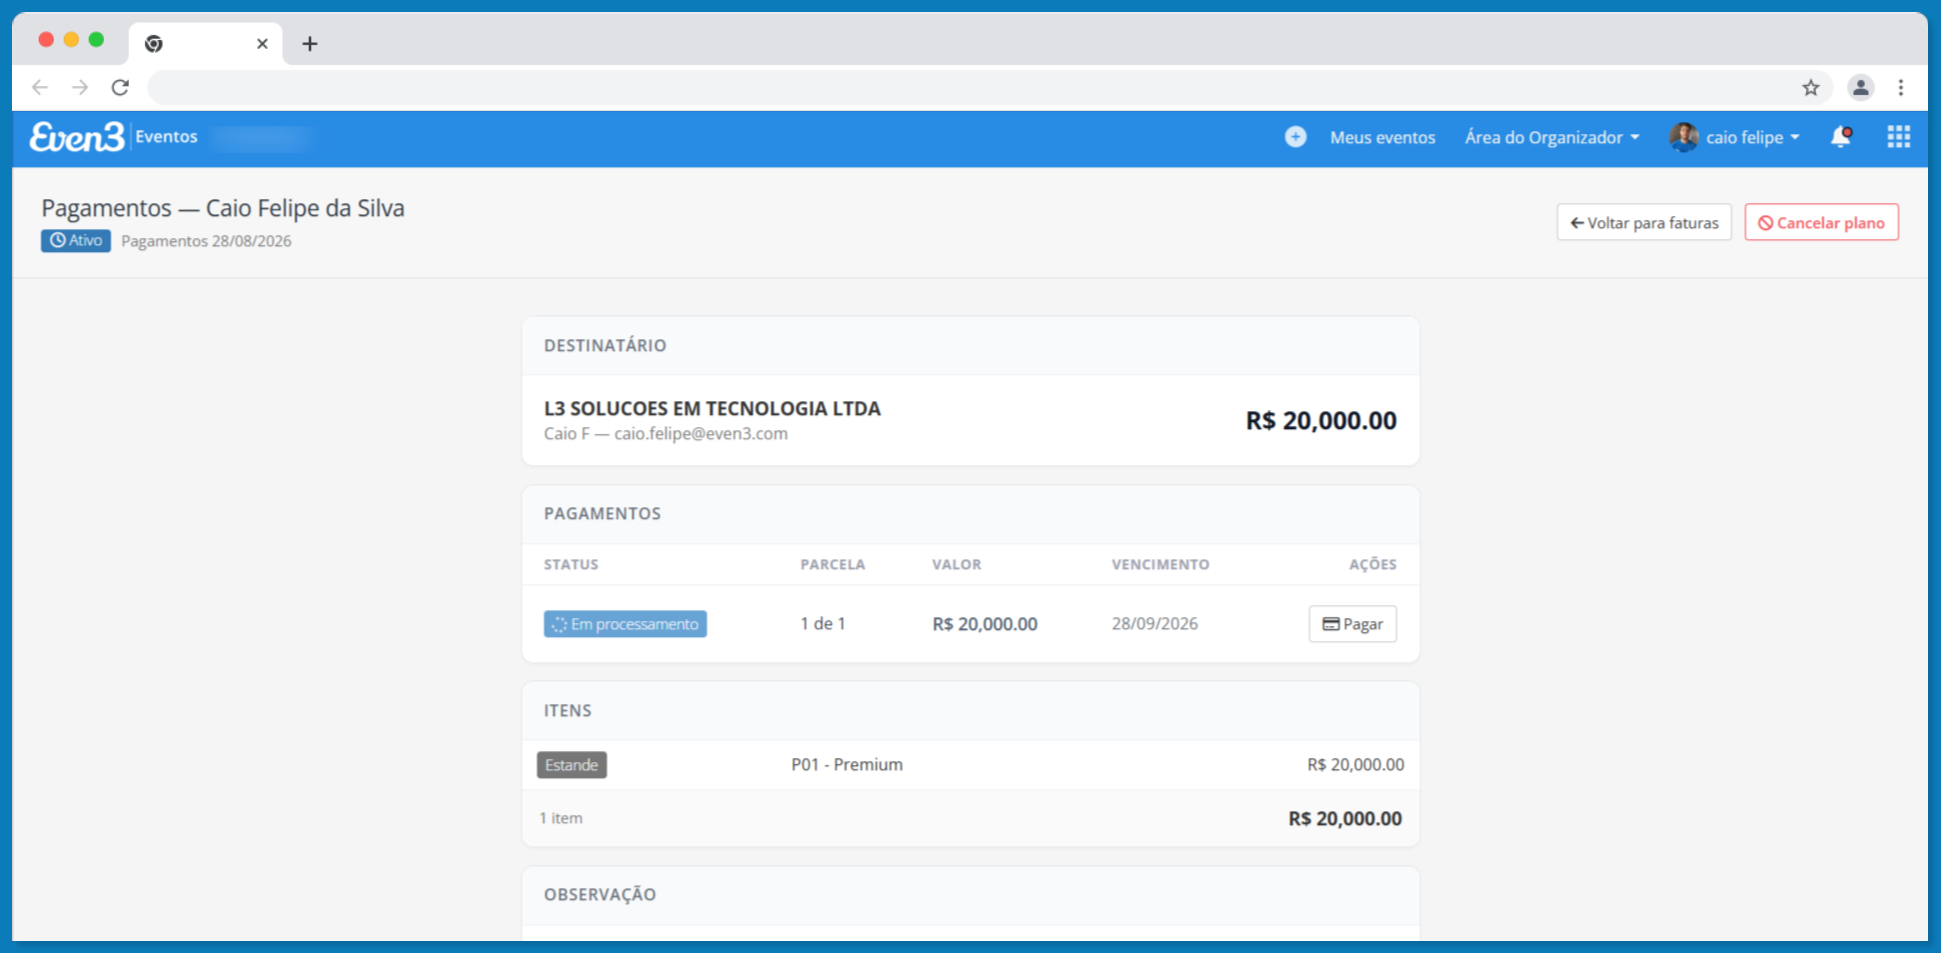Bookmark this page with the star icon

click(x=1810, y=88)
